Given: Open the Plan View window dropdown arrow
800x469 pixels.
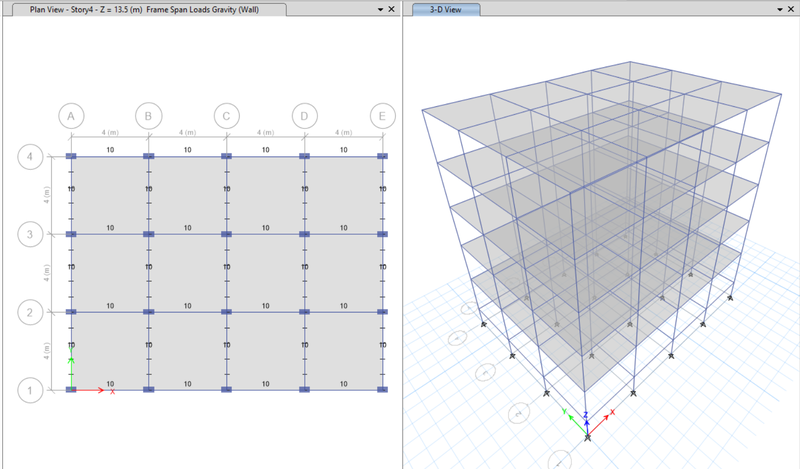Looking at the screenshot, I should coord(380,9).
